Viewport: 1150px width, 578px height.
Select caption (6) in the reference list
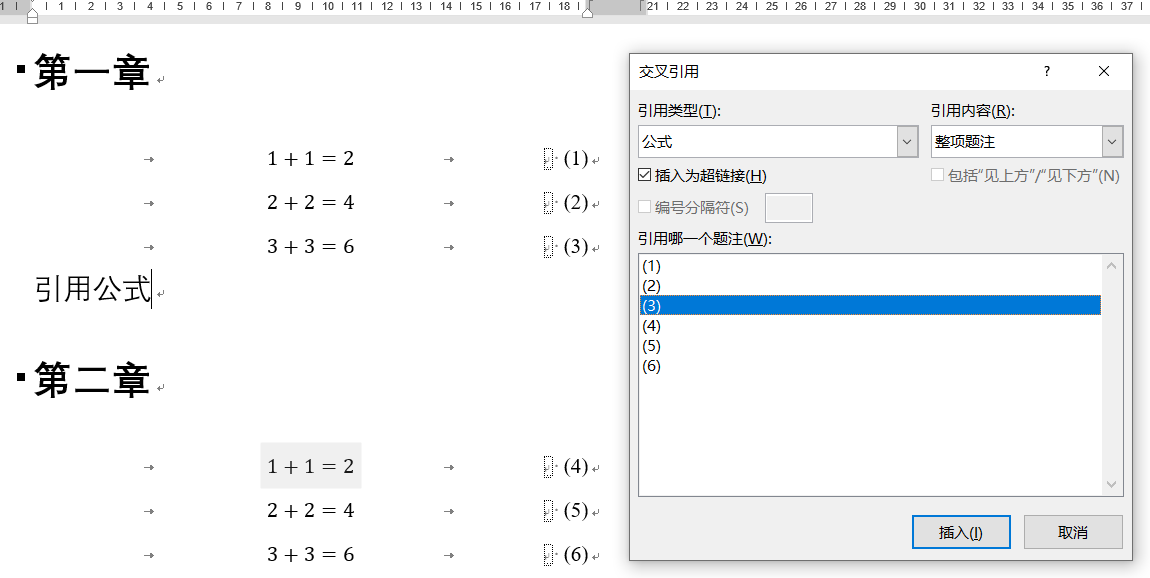[700, 365]
